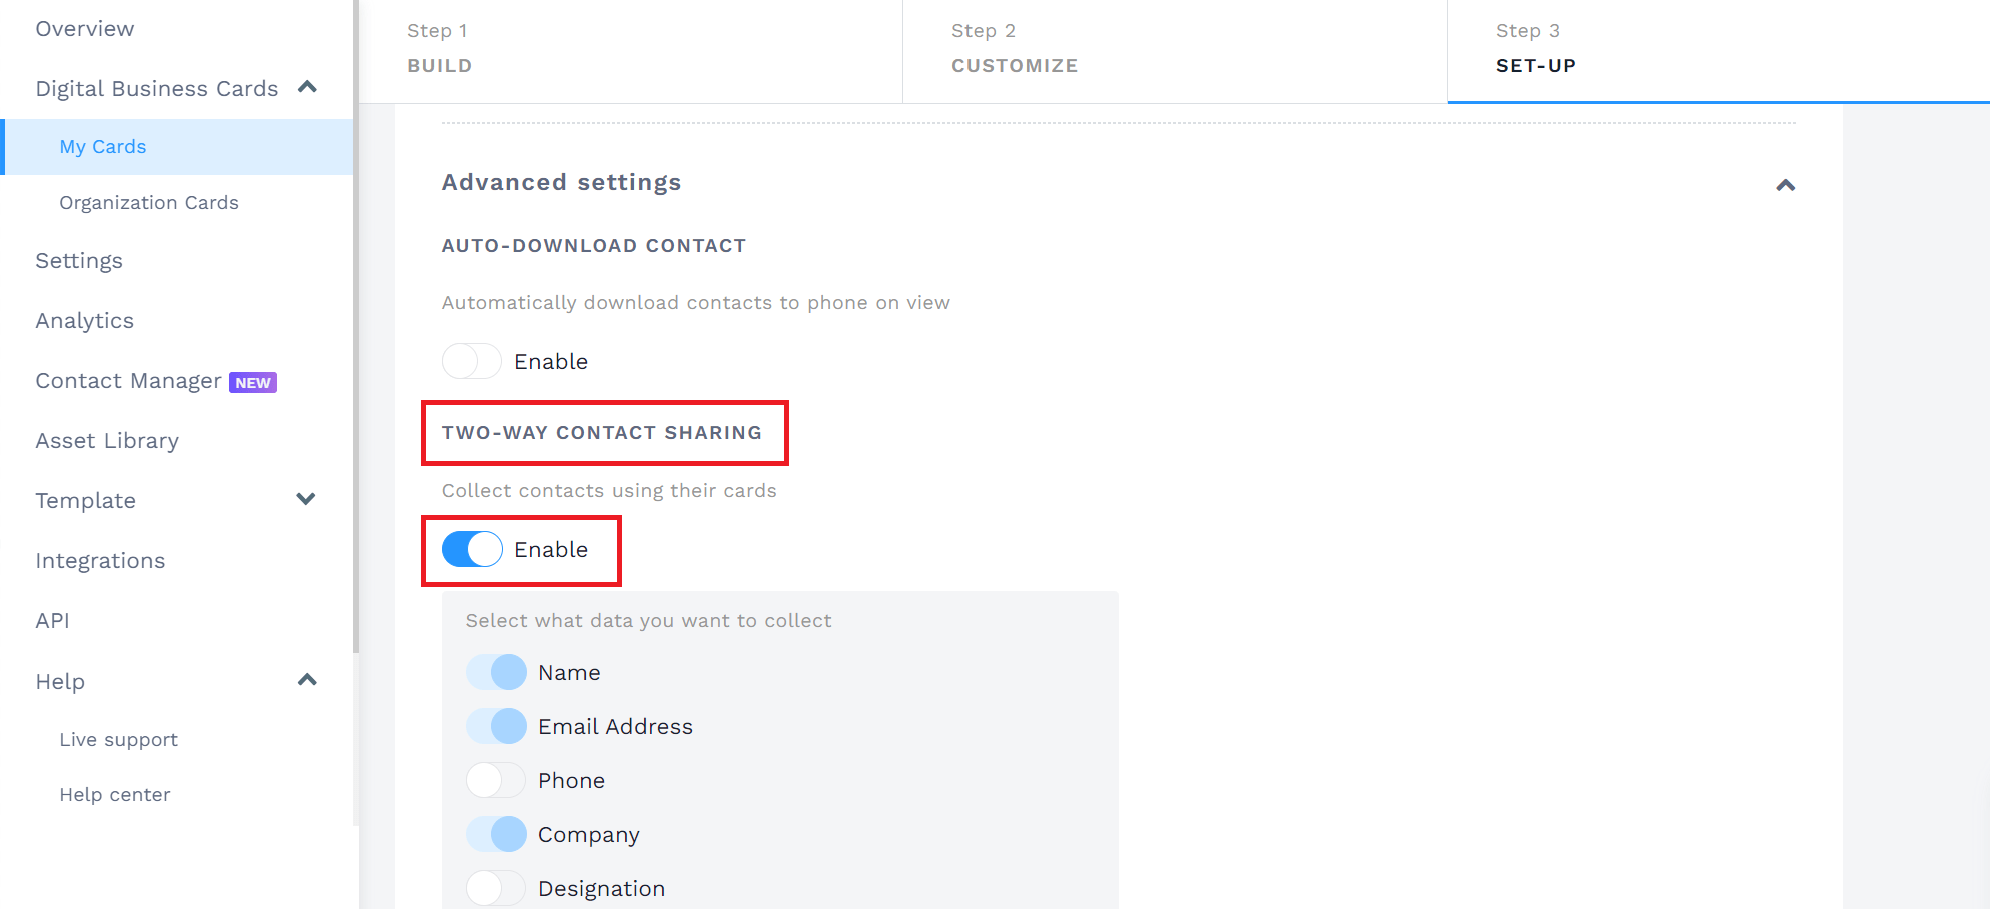Visit the Help center link
The image size is (1990, 909).
point(115,795)
